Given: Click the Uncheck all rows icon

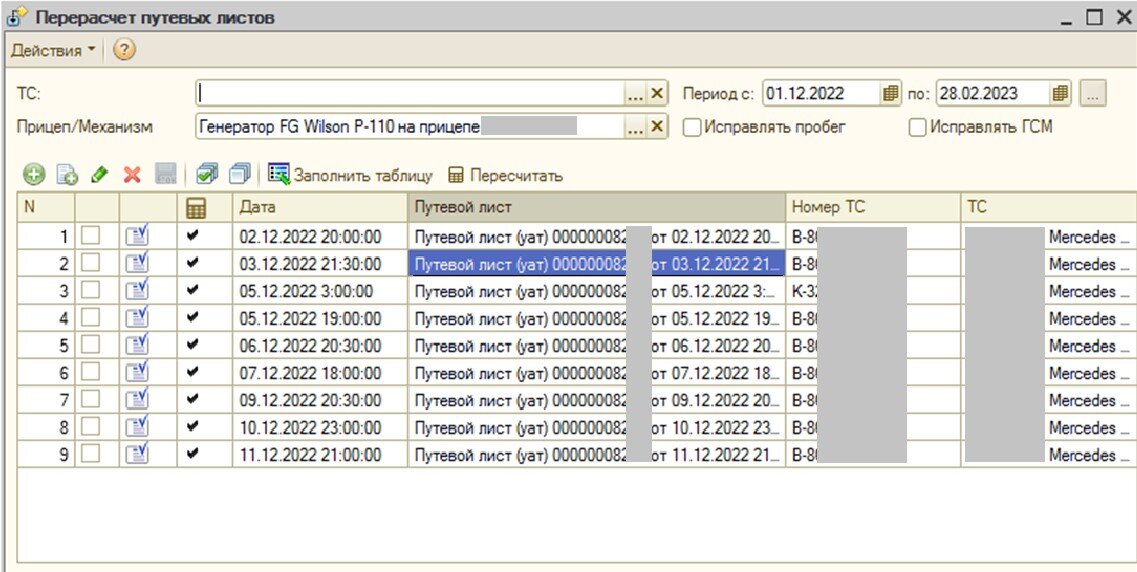Looking at the screenshot, I should click(240, 175).
